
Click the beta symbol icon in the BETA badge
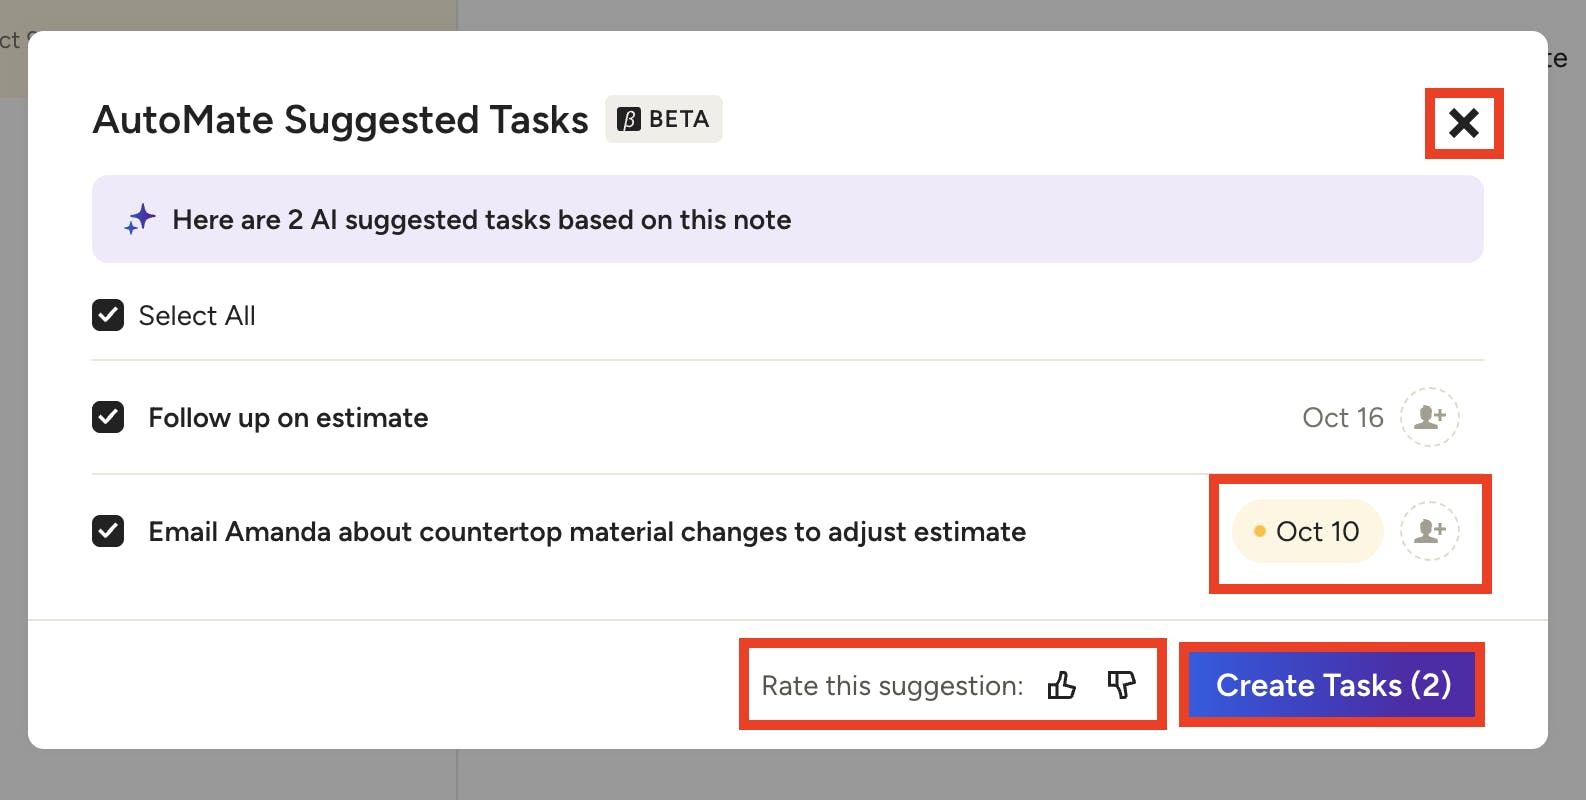(x=629, y=119)
